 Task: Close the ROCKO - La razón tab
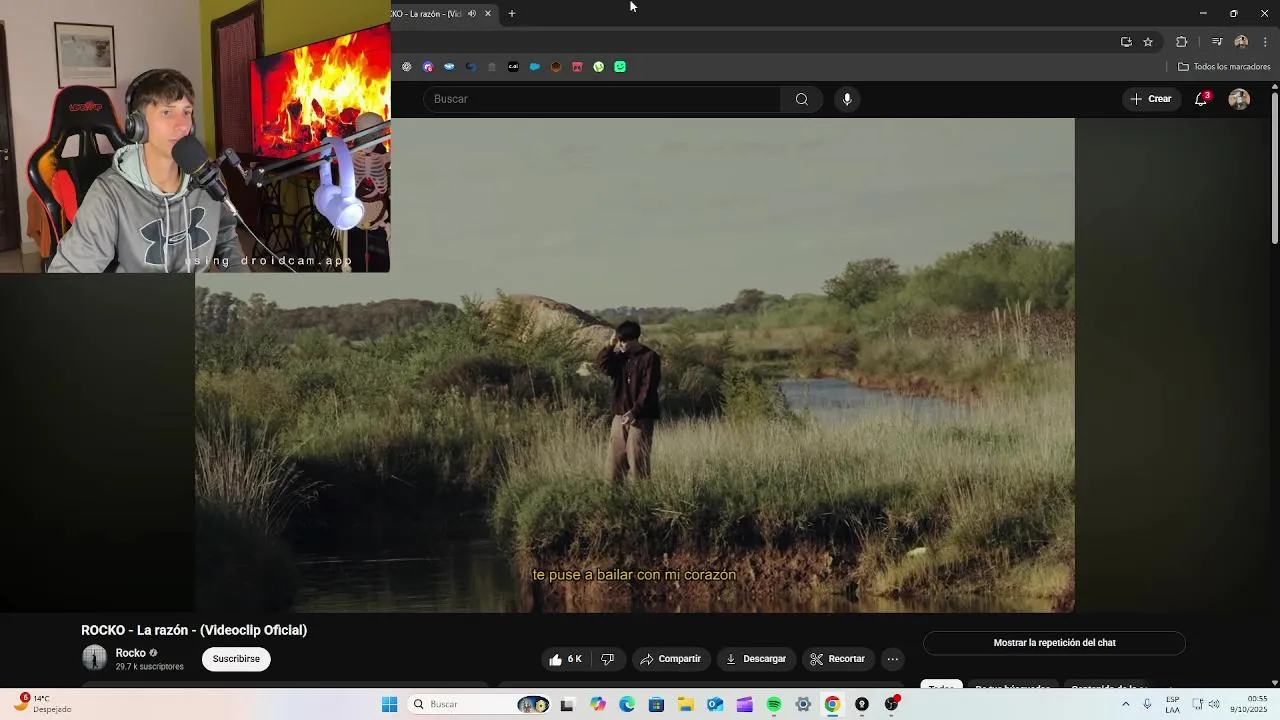pyautogui.click(x=488, y=14)
